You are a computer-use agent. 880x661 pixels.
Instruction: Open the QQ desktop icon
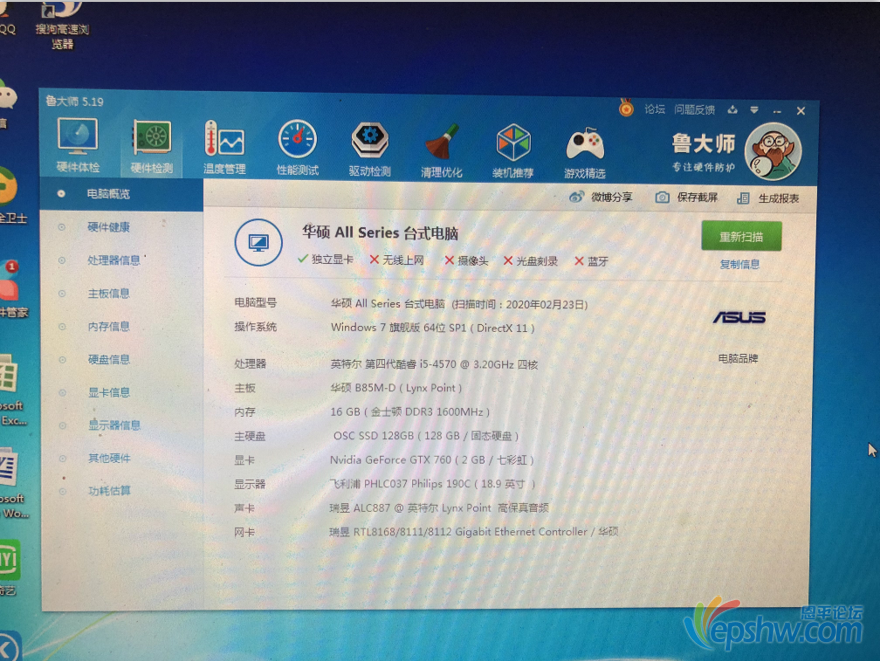click(7, 20)
